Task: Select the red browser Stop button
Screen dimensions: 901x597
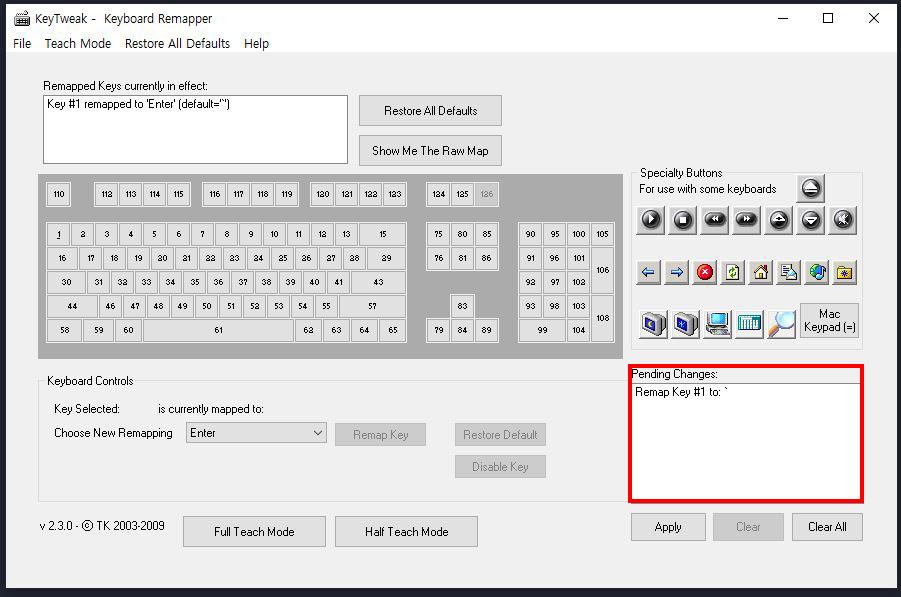Action: (704, 272)
